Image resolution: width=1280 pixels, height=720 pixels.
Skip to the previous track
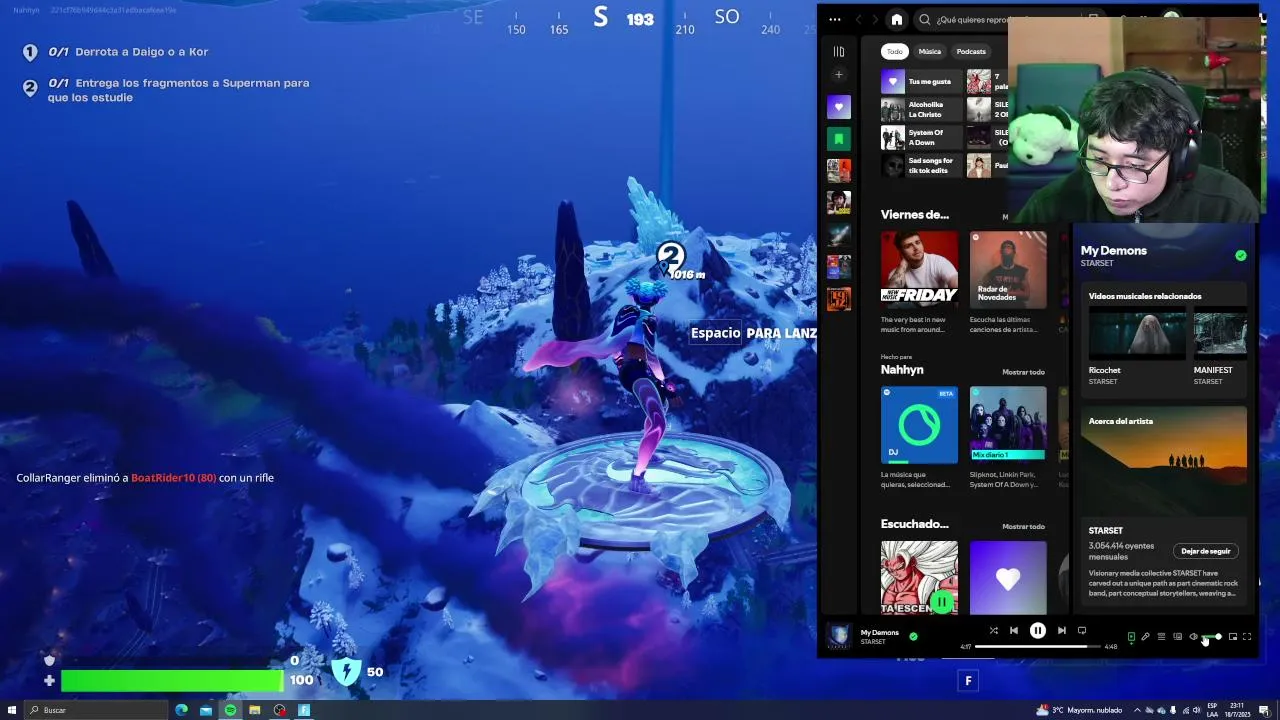[x=1014, y=631]
